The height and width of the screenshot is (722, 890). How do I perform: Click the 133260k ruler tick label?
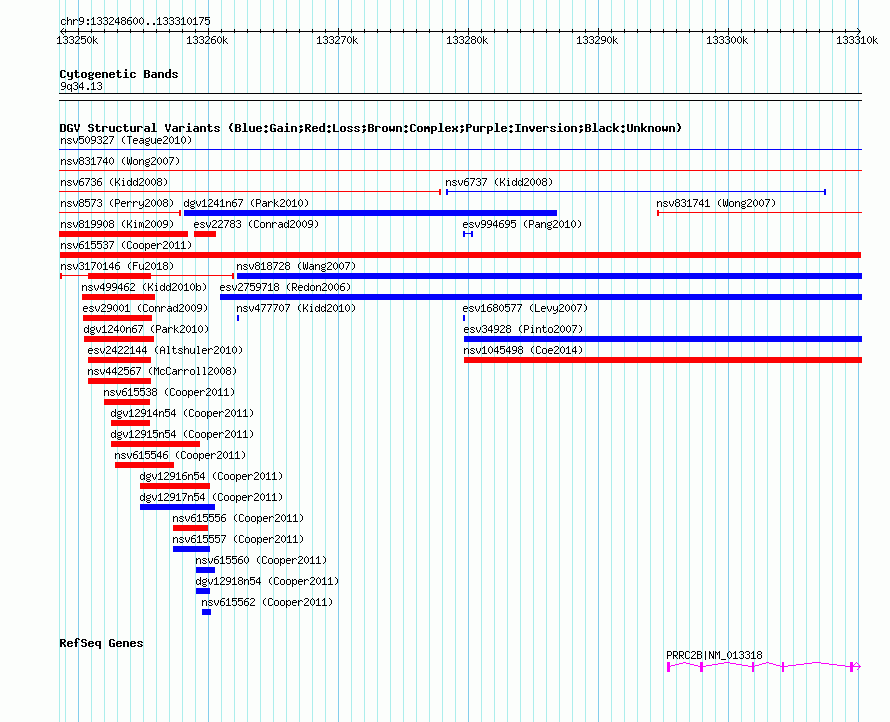(207, 40)
